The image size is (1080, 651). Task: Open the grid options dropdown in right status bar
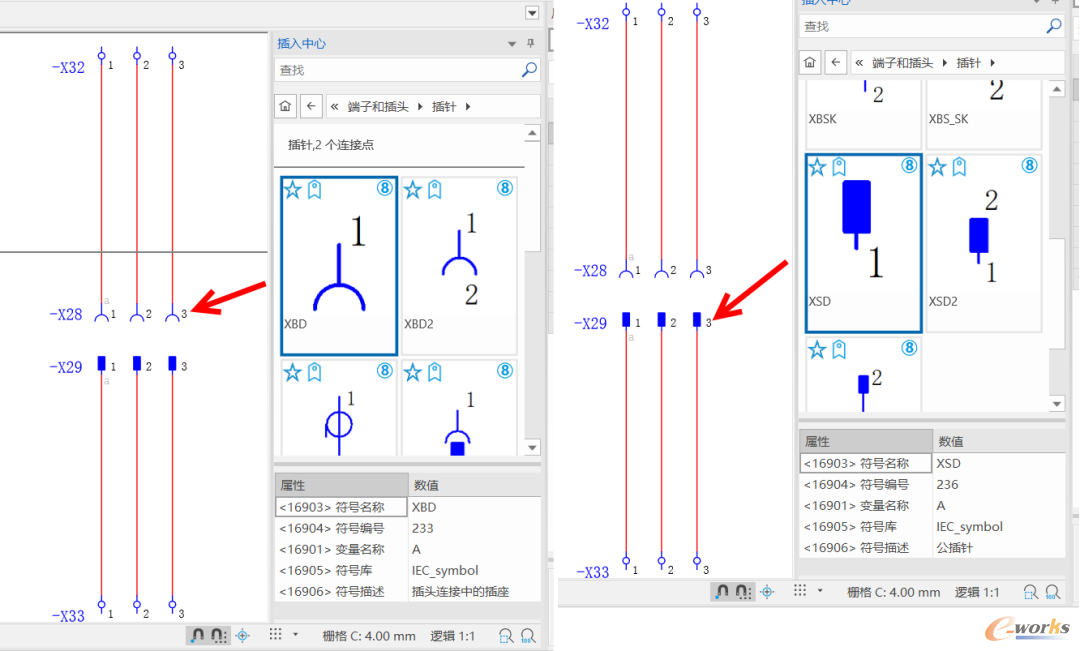click(820, 590)
